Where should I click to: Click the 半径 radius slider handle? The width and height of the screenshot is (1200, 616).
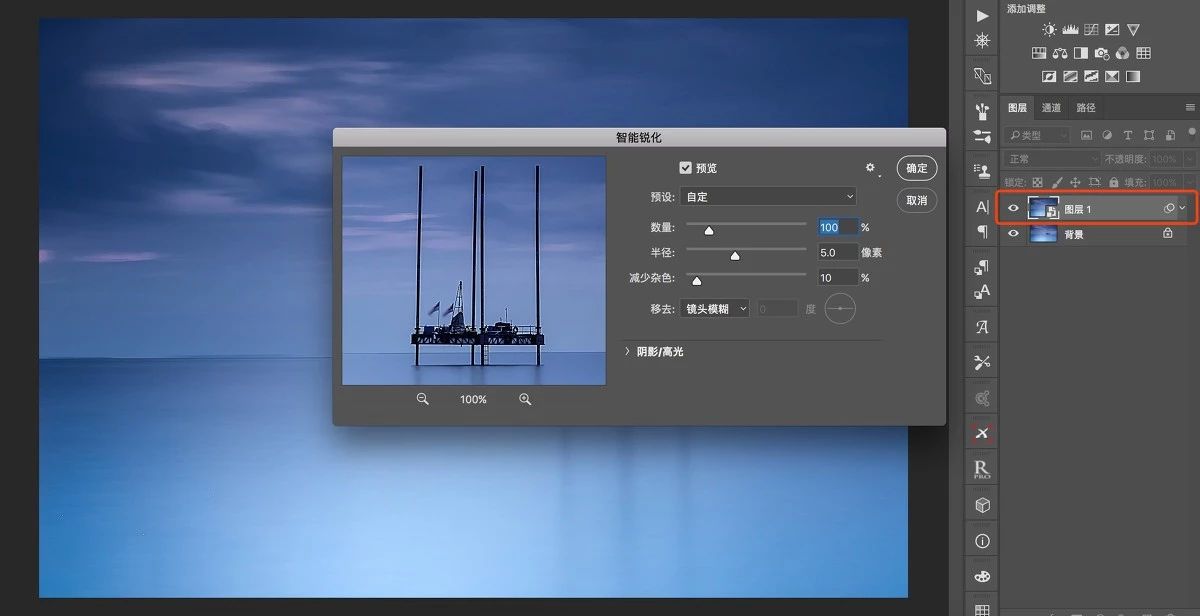coord(735,256)
